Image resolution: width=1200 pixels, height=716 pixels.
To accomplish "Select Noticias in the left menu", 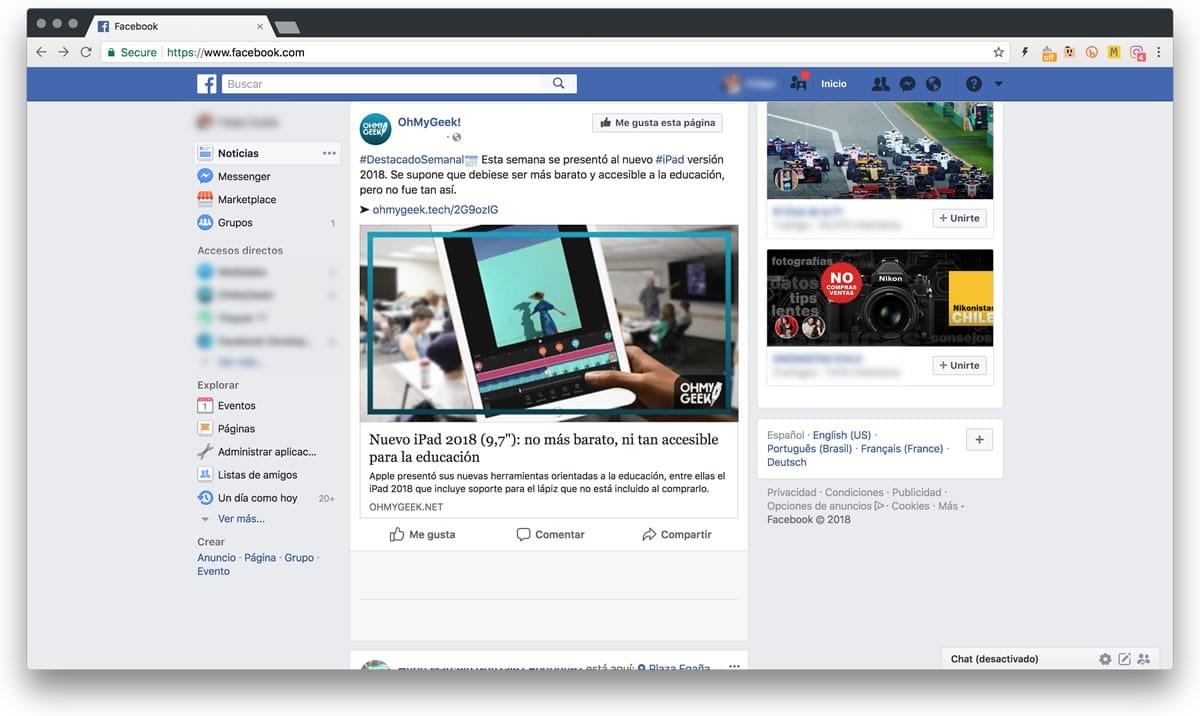I will [x=237, y=153].
